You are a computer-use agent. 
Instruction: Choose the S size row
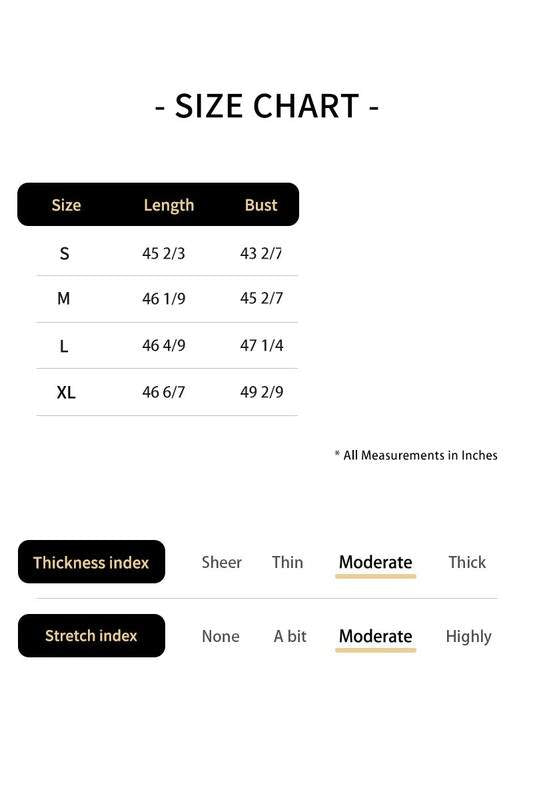[x=167, y=253]
